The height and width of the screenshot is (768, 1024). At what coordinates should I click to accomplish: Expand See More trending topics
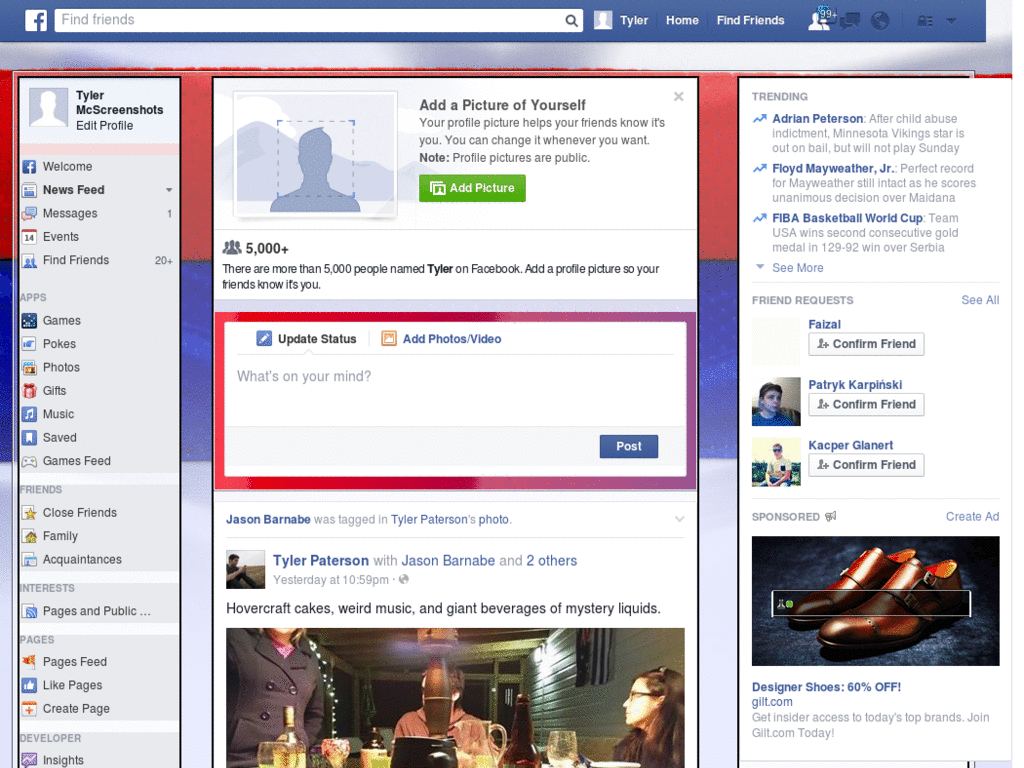click(x=797, y=268)
